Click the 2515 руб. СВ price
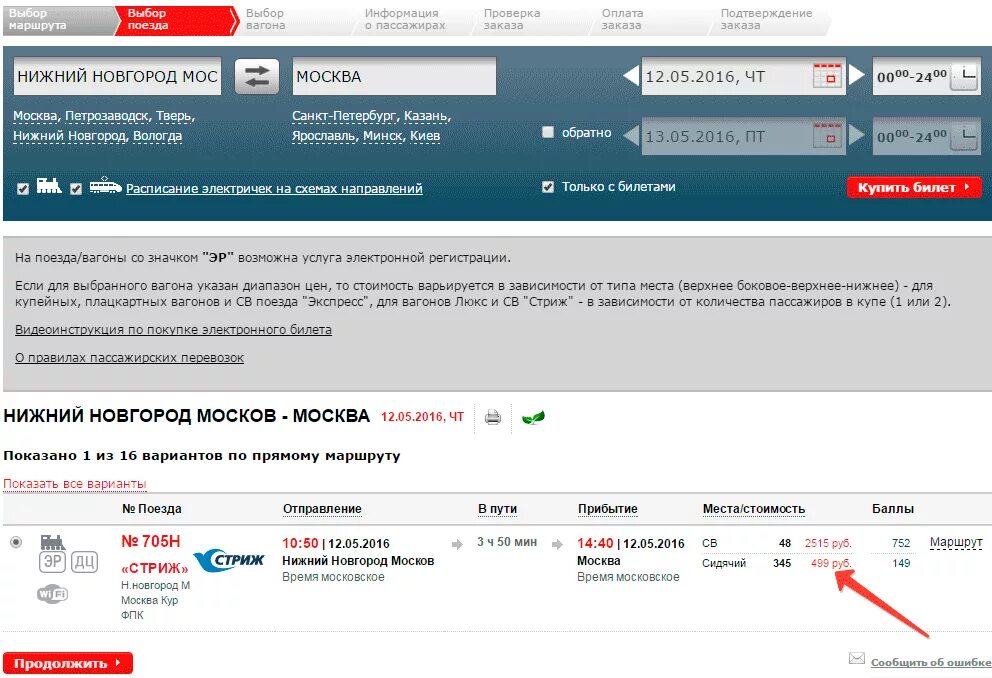Viewport: 992px width, 678px height. tap(828, 543)
